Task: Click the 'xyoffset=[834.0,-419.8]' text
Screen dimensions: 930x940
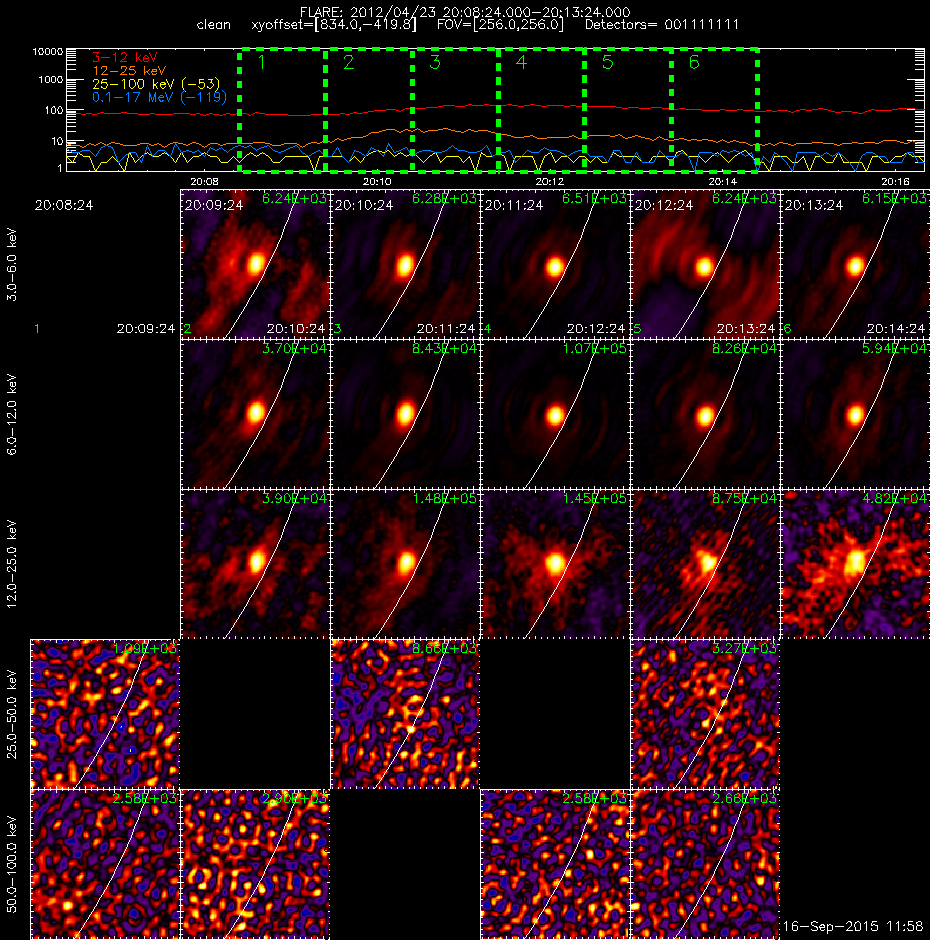Action: (x=334, y=25)
